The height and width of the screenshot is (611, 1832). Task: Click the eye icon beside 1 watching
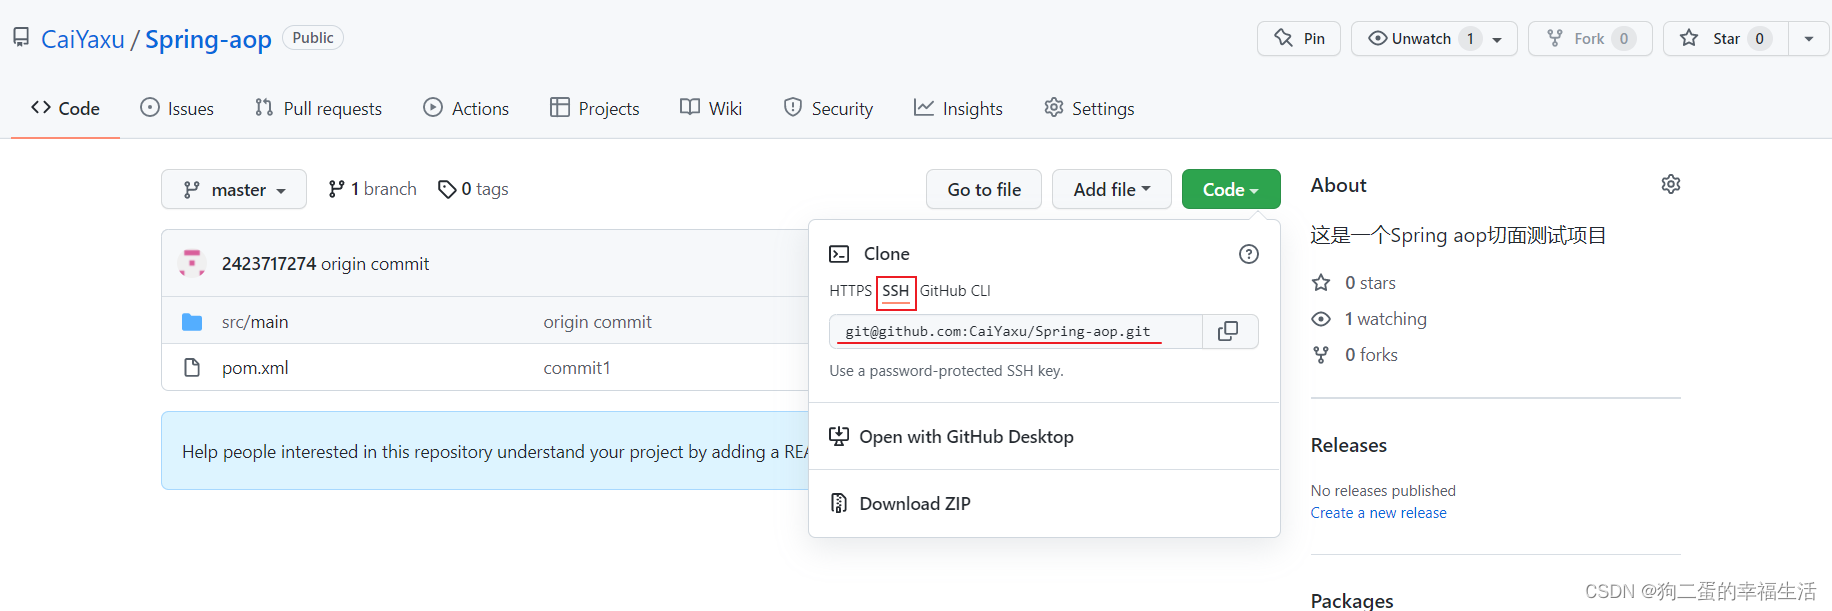1321,319
